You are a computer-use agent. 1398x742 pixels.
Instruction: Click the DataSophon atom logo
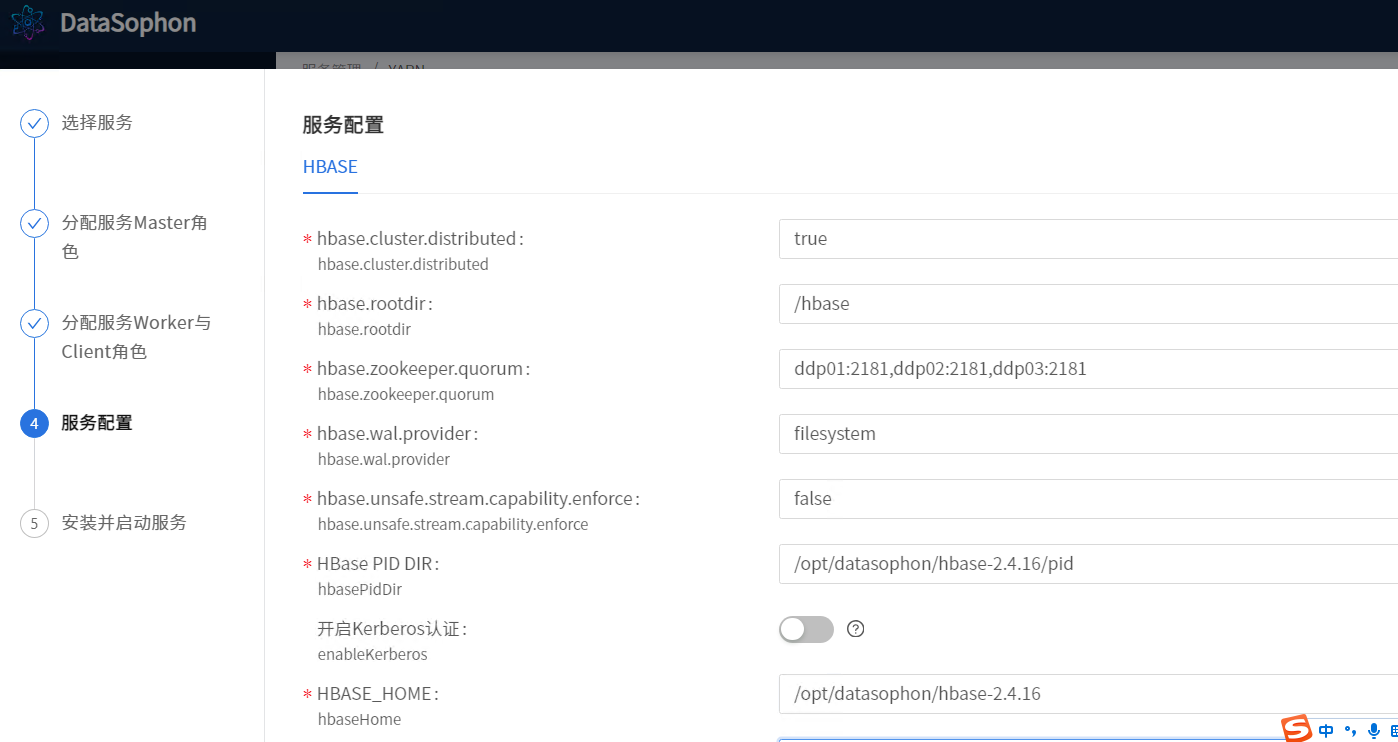point(28,22)
